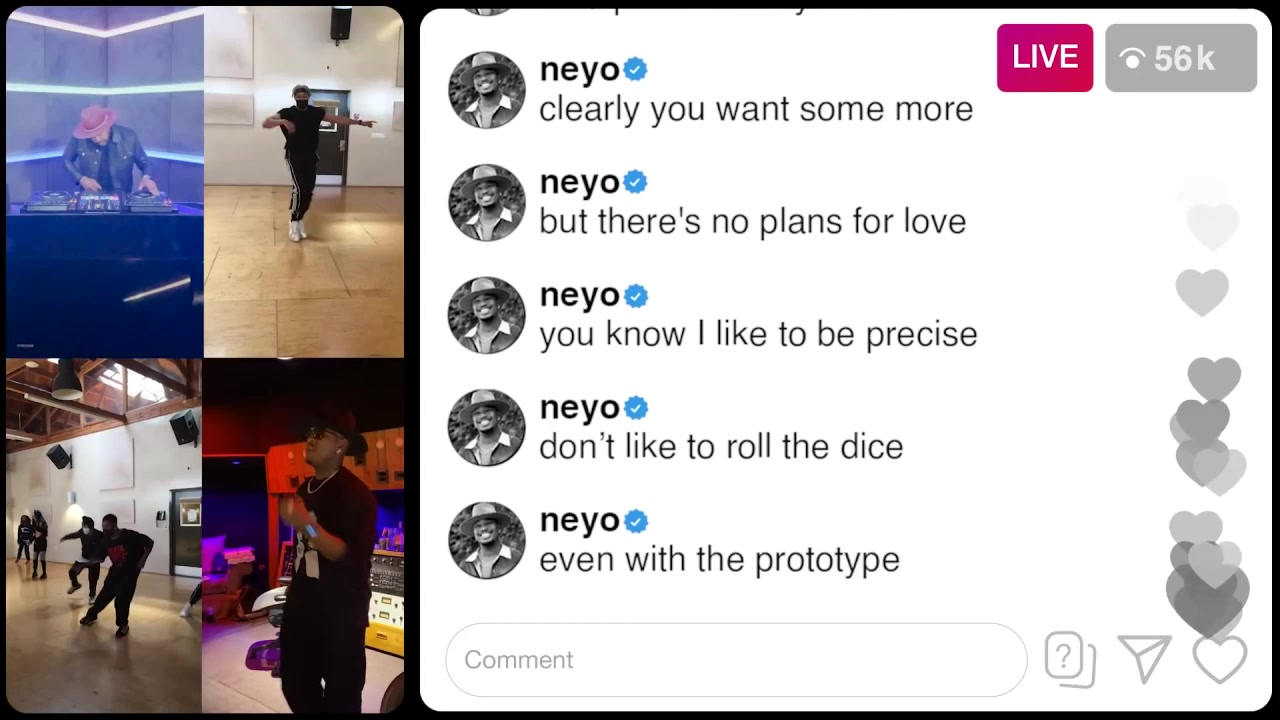Select the group dancers video tile
Screen dimensions: 1280x720
[104, 535]
